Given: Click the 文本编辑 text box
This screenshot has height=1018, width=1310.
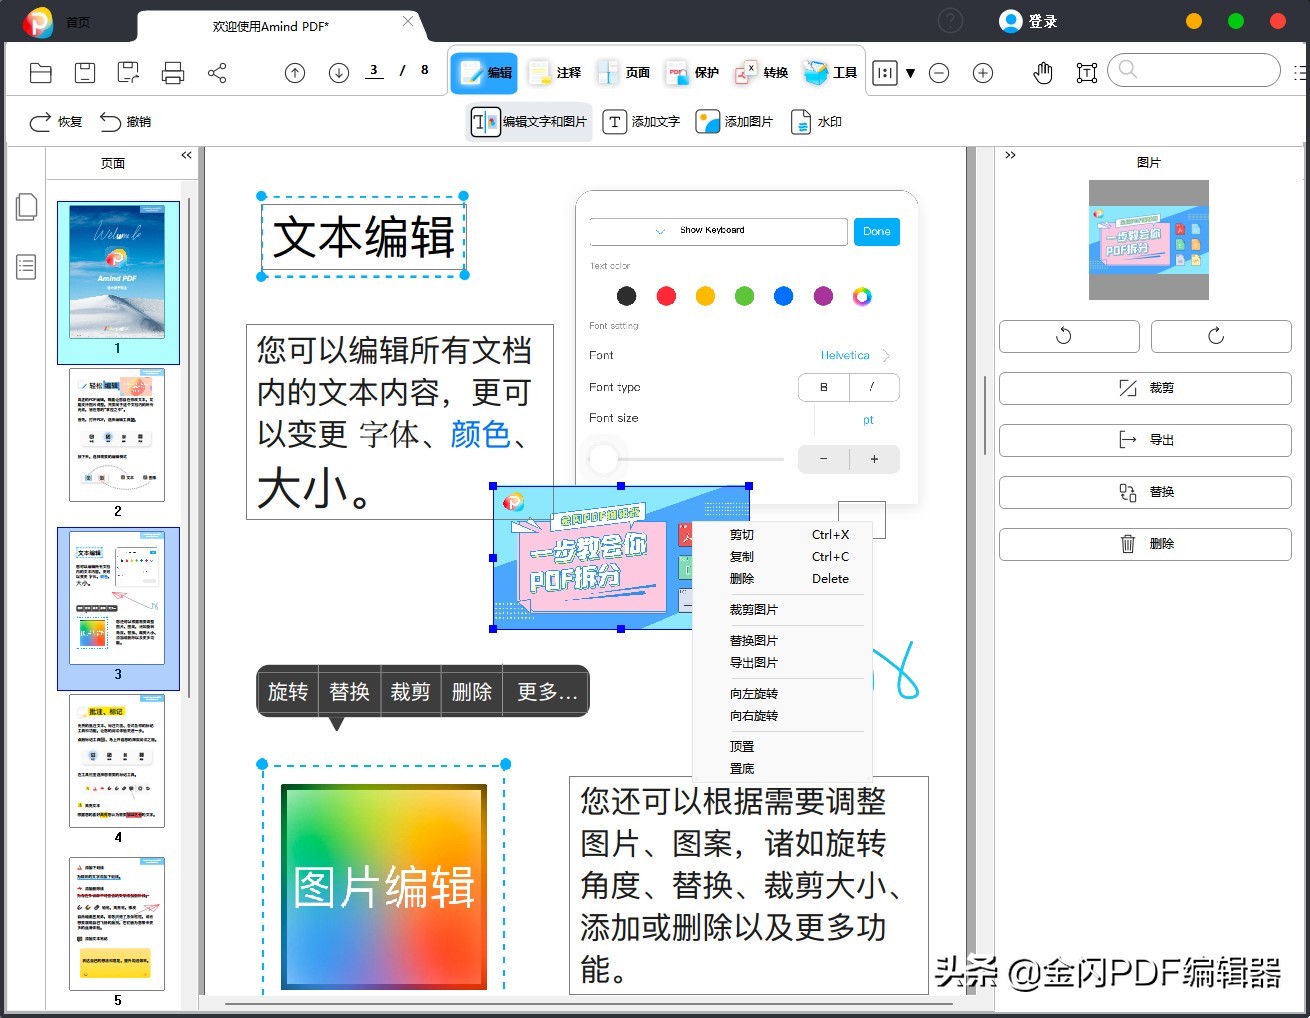Looking at the screenshot, I should [x=363, y=237].
